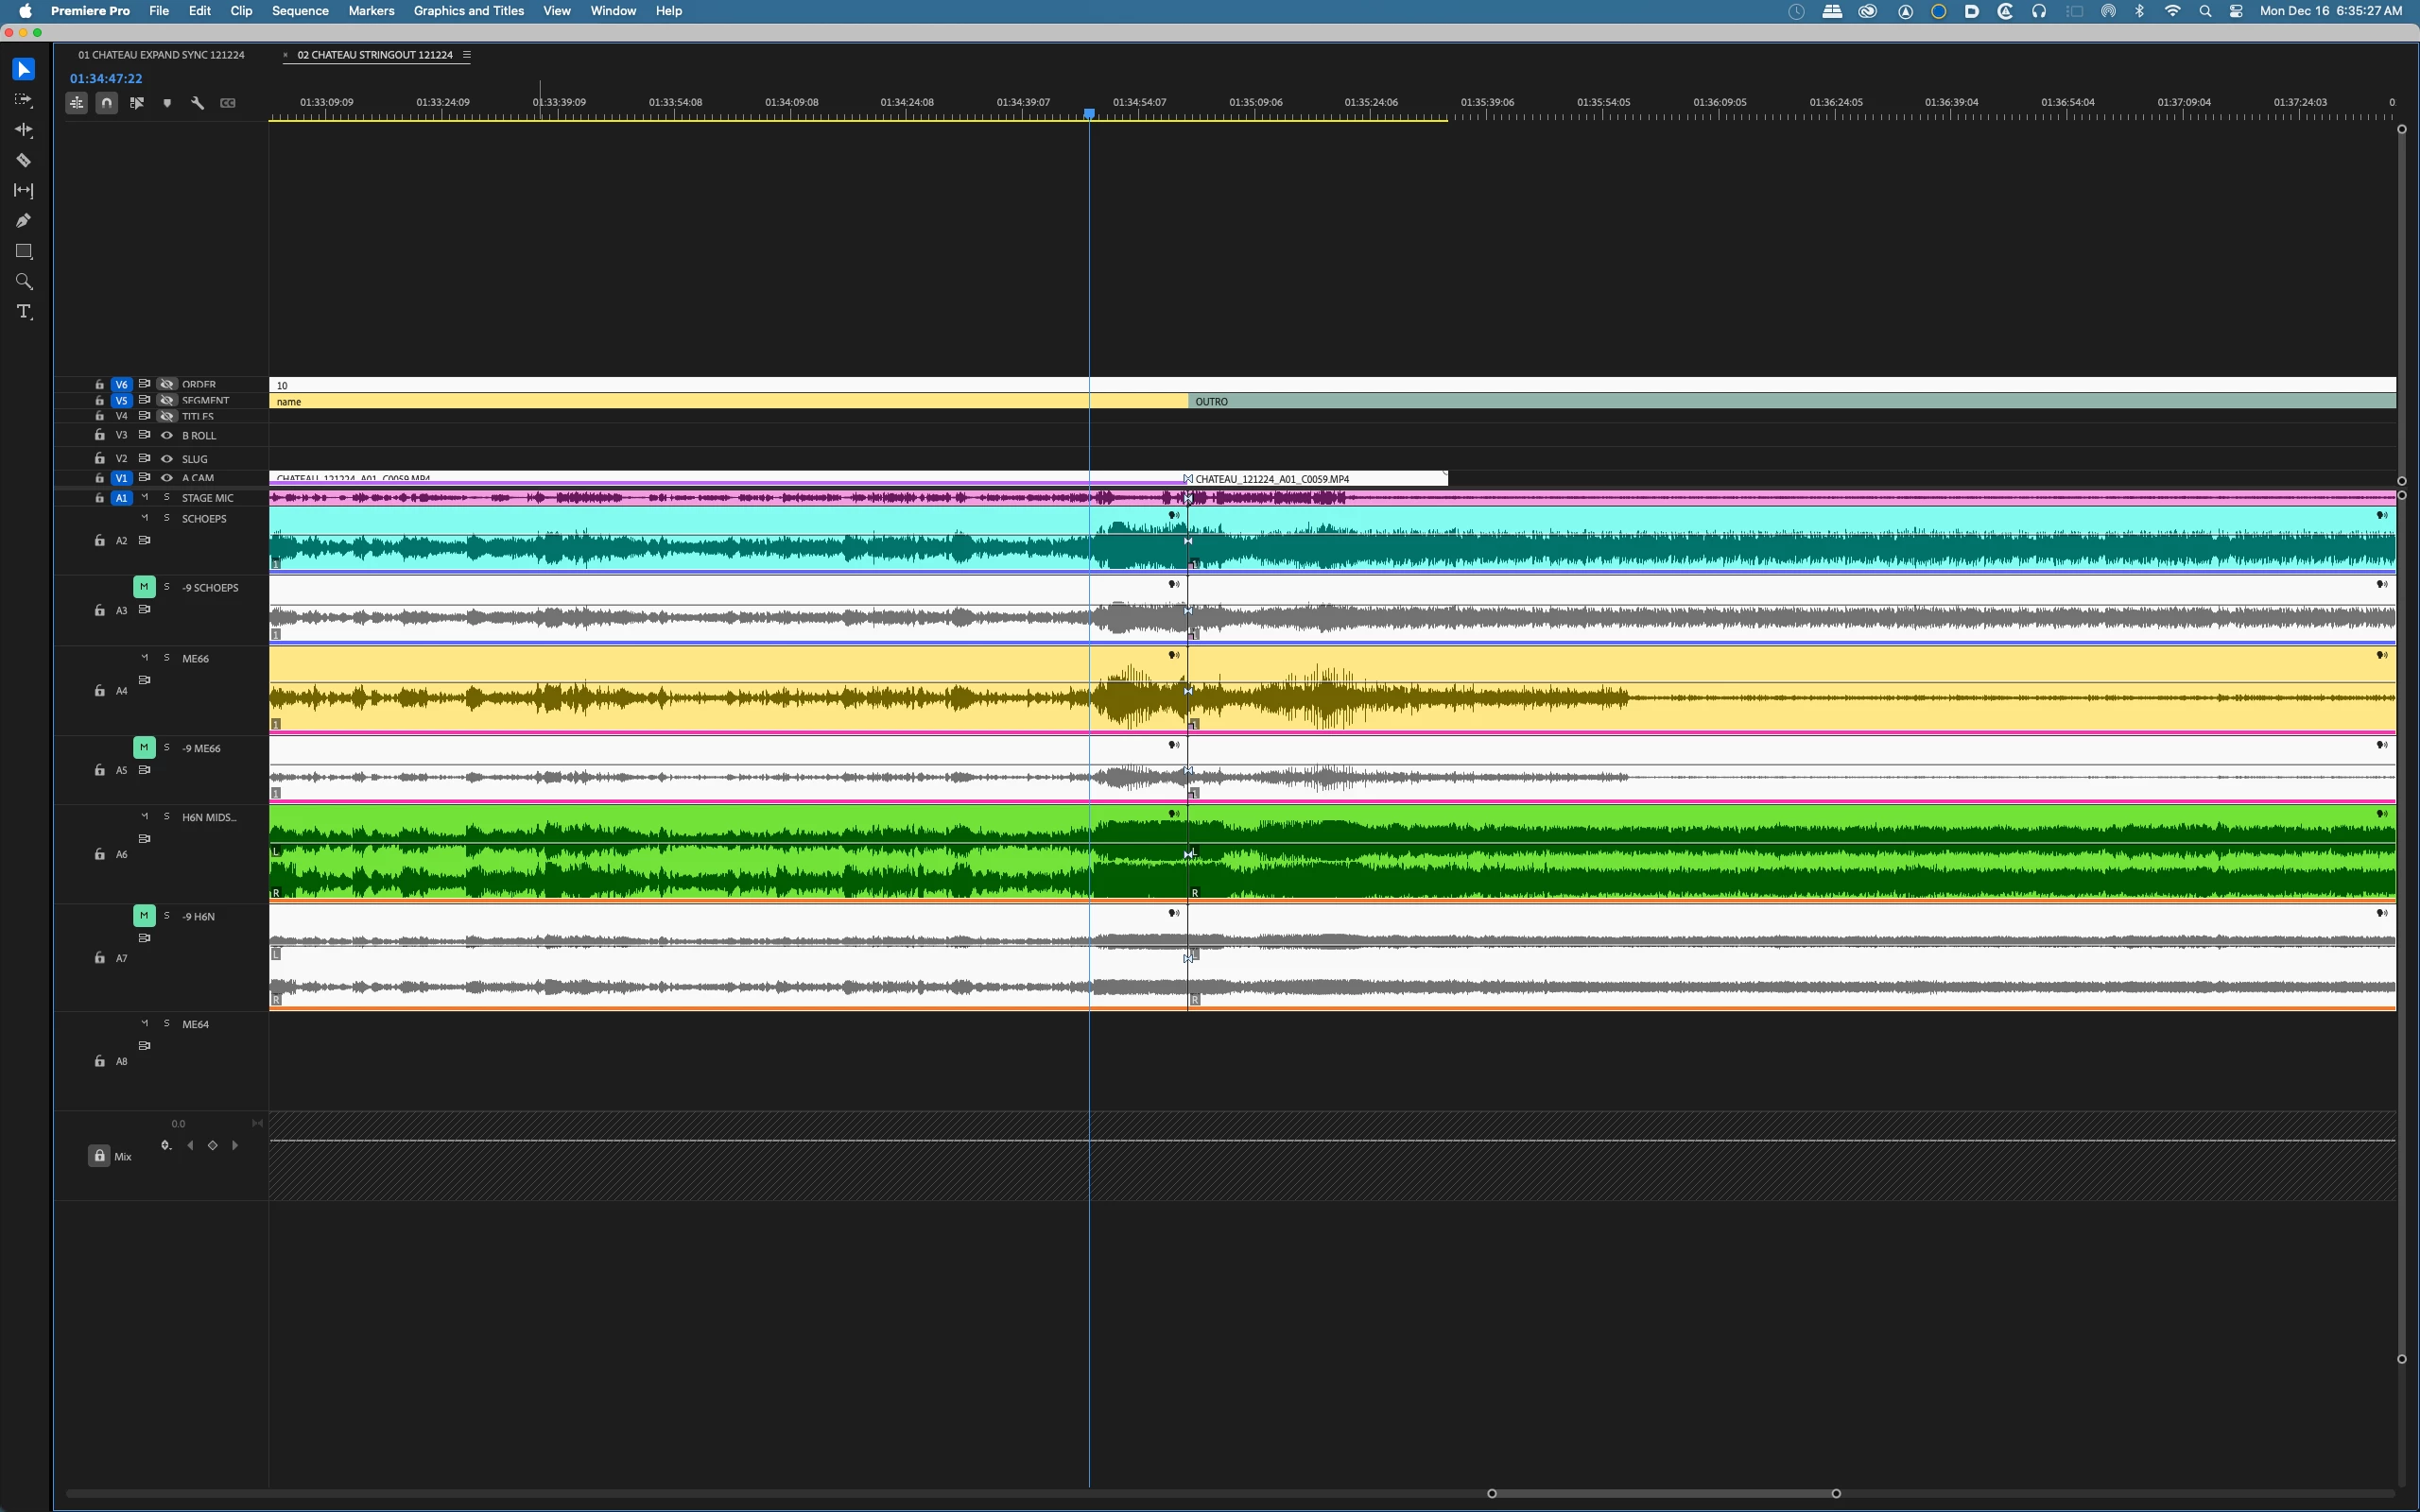Click the Add Marker icon
Viewport: 2420px width, 1512px height.
167,103
